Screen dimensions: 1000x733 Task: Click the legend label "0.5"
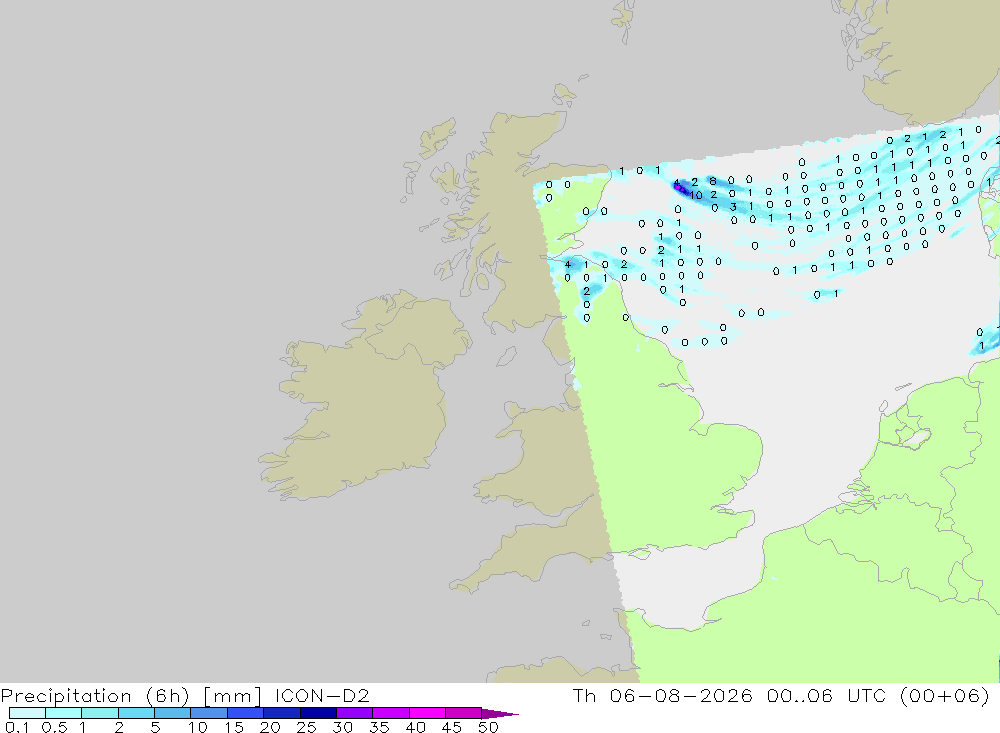[x=54, y=727]
